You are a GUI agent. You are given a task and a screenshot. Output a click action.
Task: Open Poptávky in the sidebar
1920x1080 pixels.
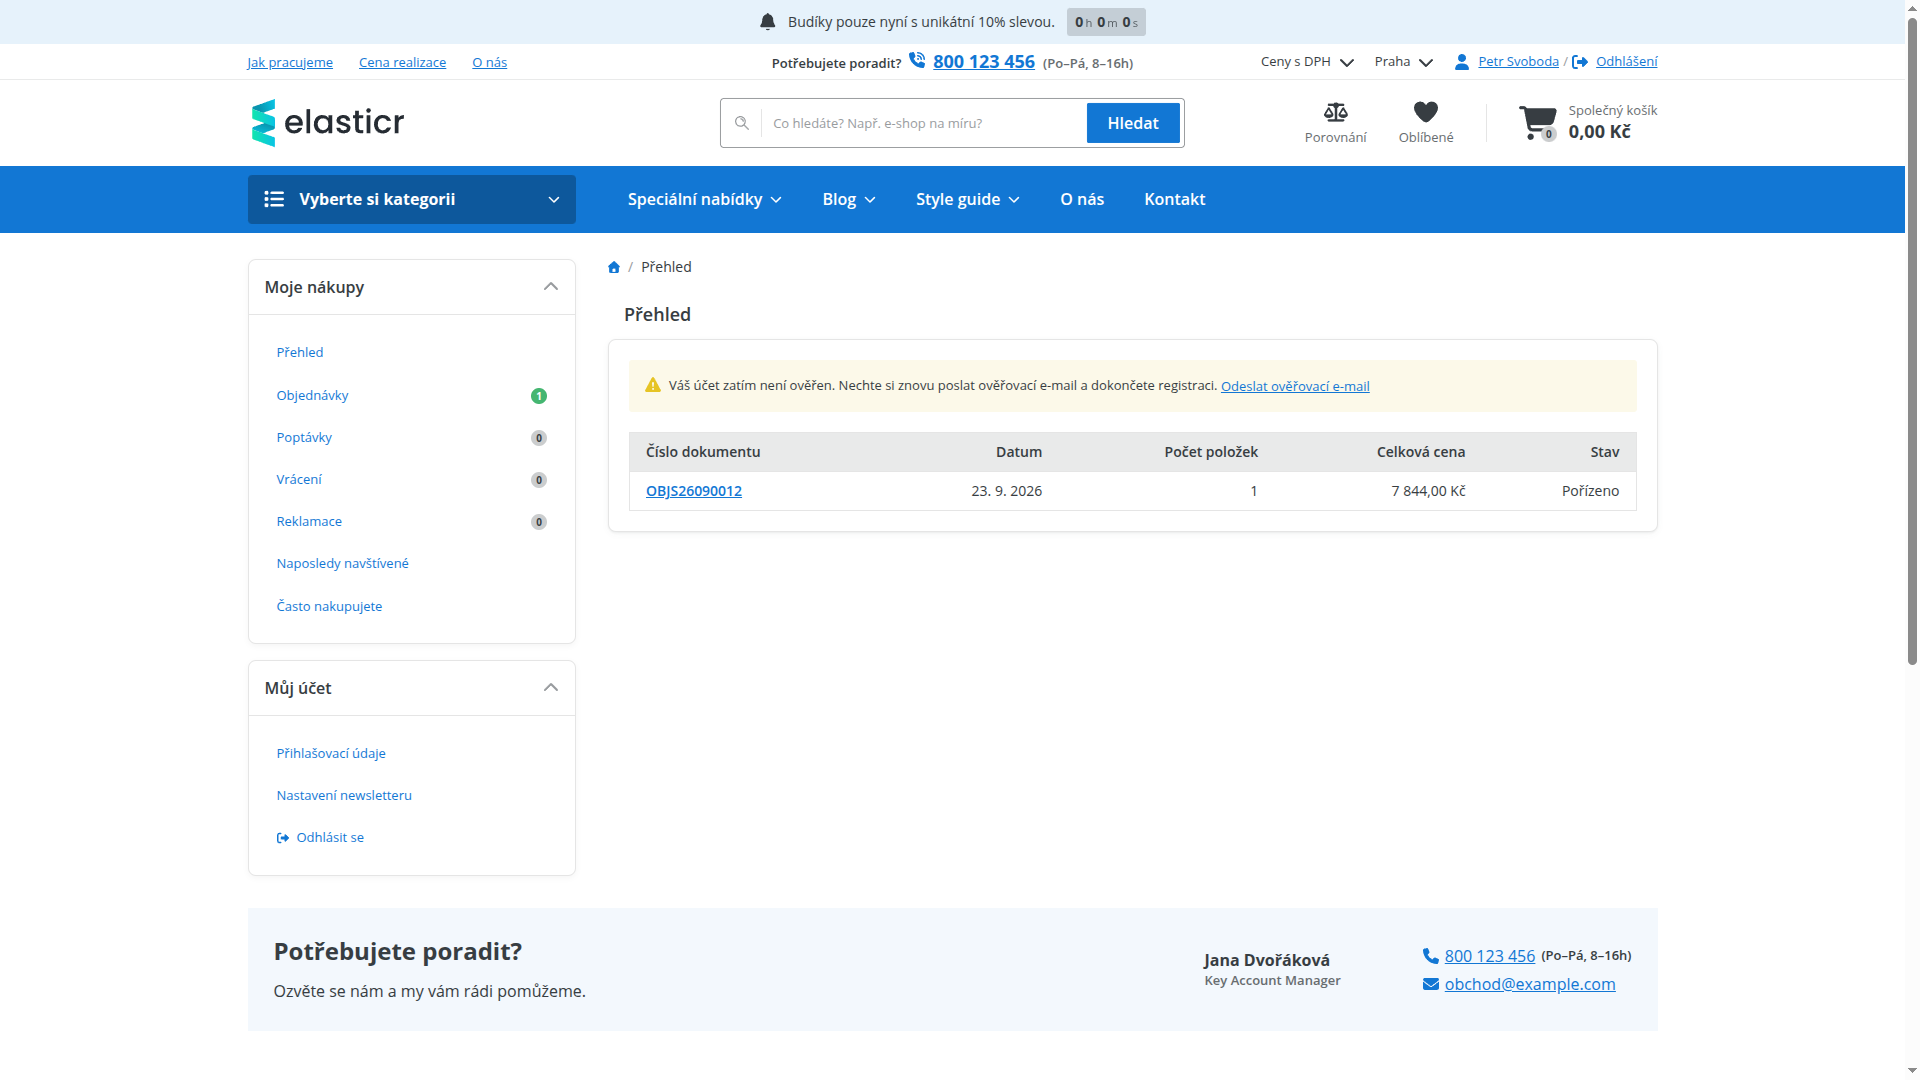(x=304, y=437)
